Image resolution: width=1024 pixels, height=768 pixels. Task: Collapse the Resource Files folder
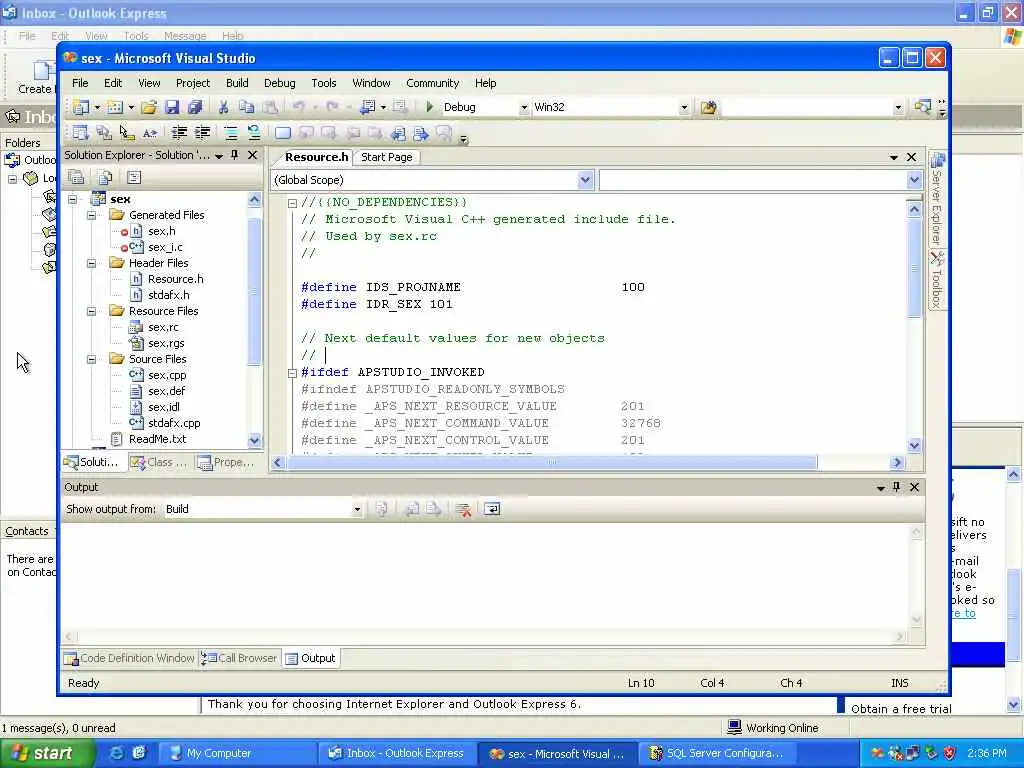92,312
